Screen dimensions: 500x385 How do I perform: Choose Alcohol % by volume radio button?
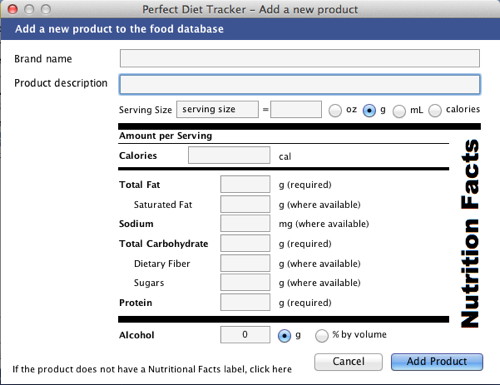point(321,336)
